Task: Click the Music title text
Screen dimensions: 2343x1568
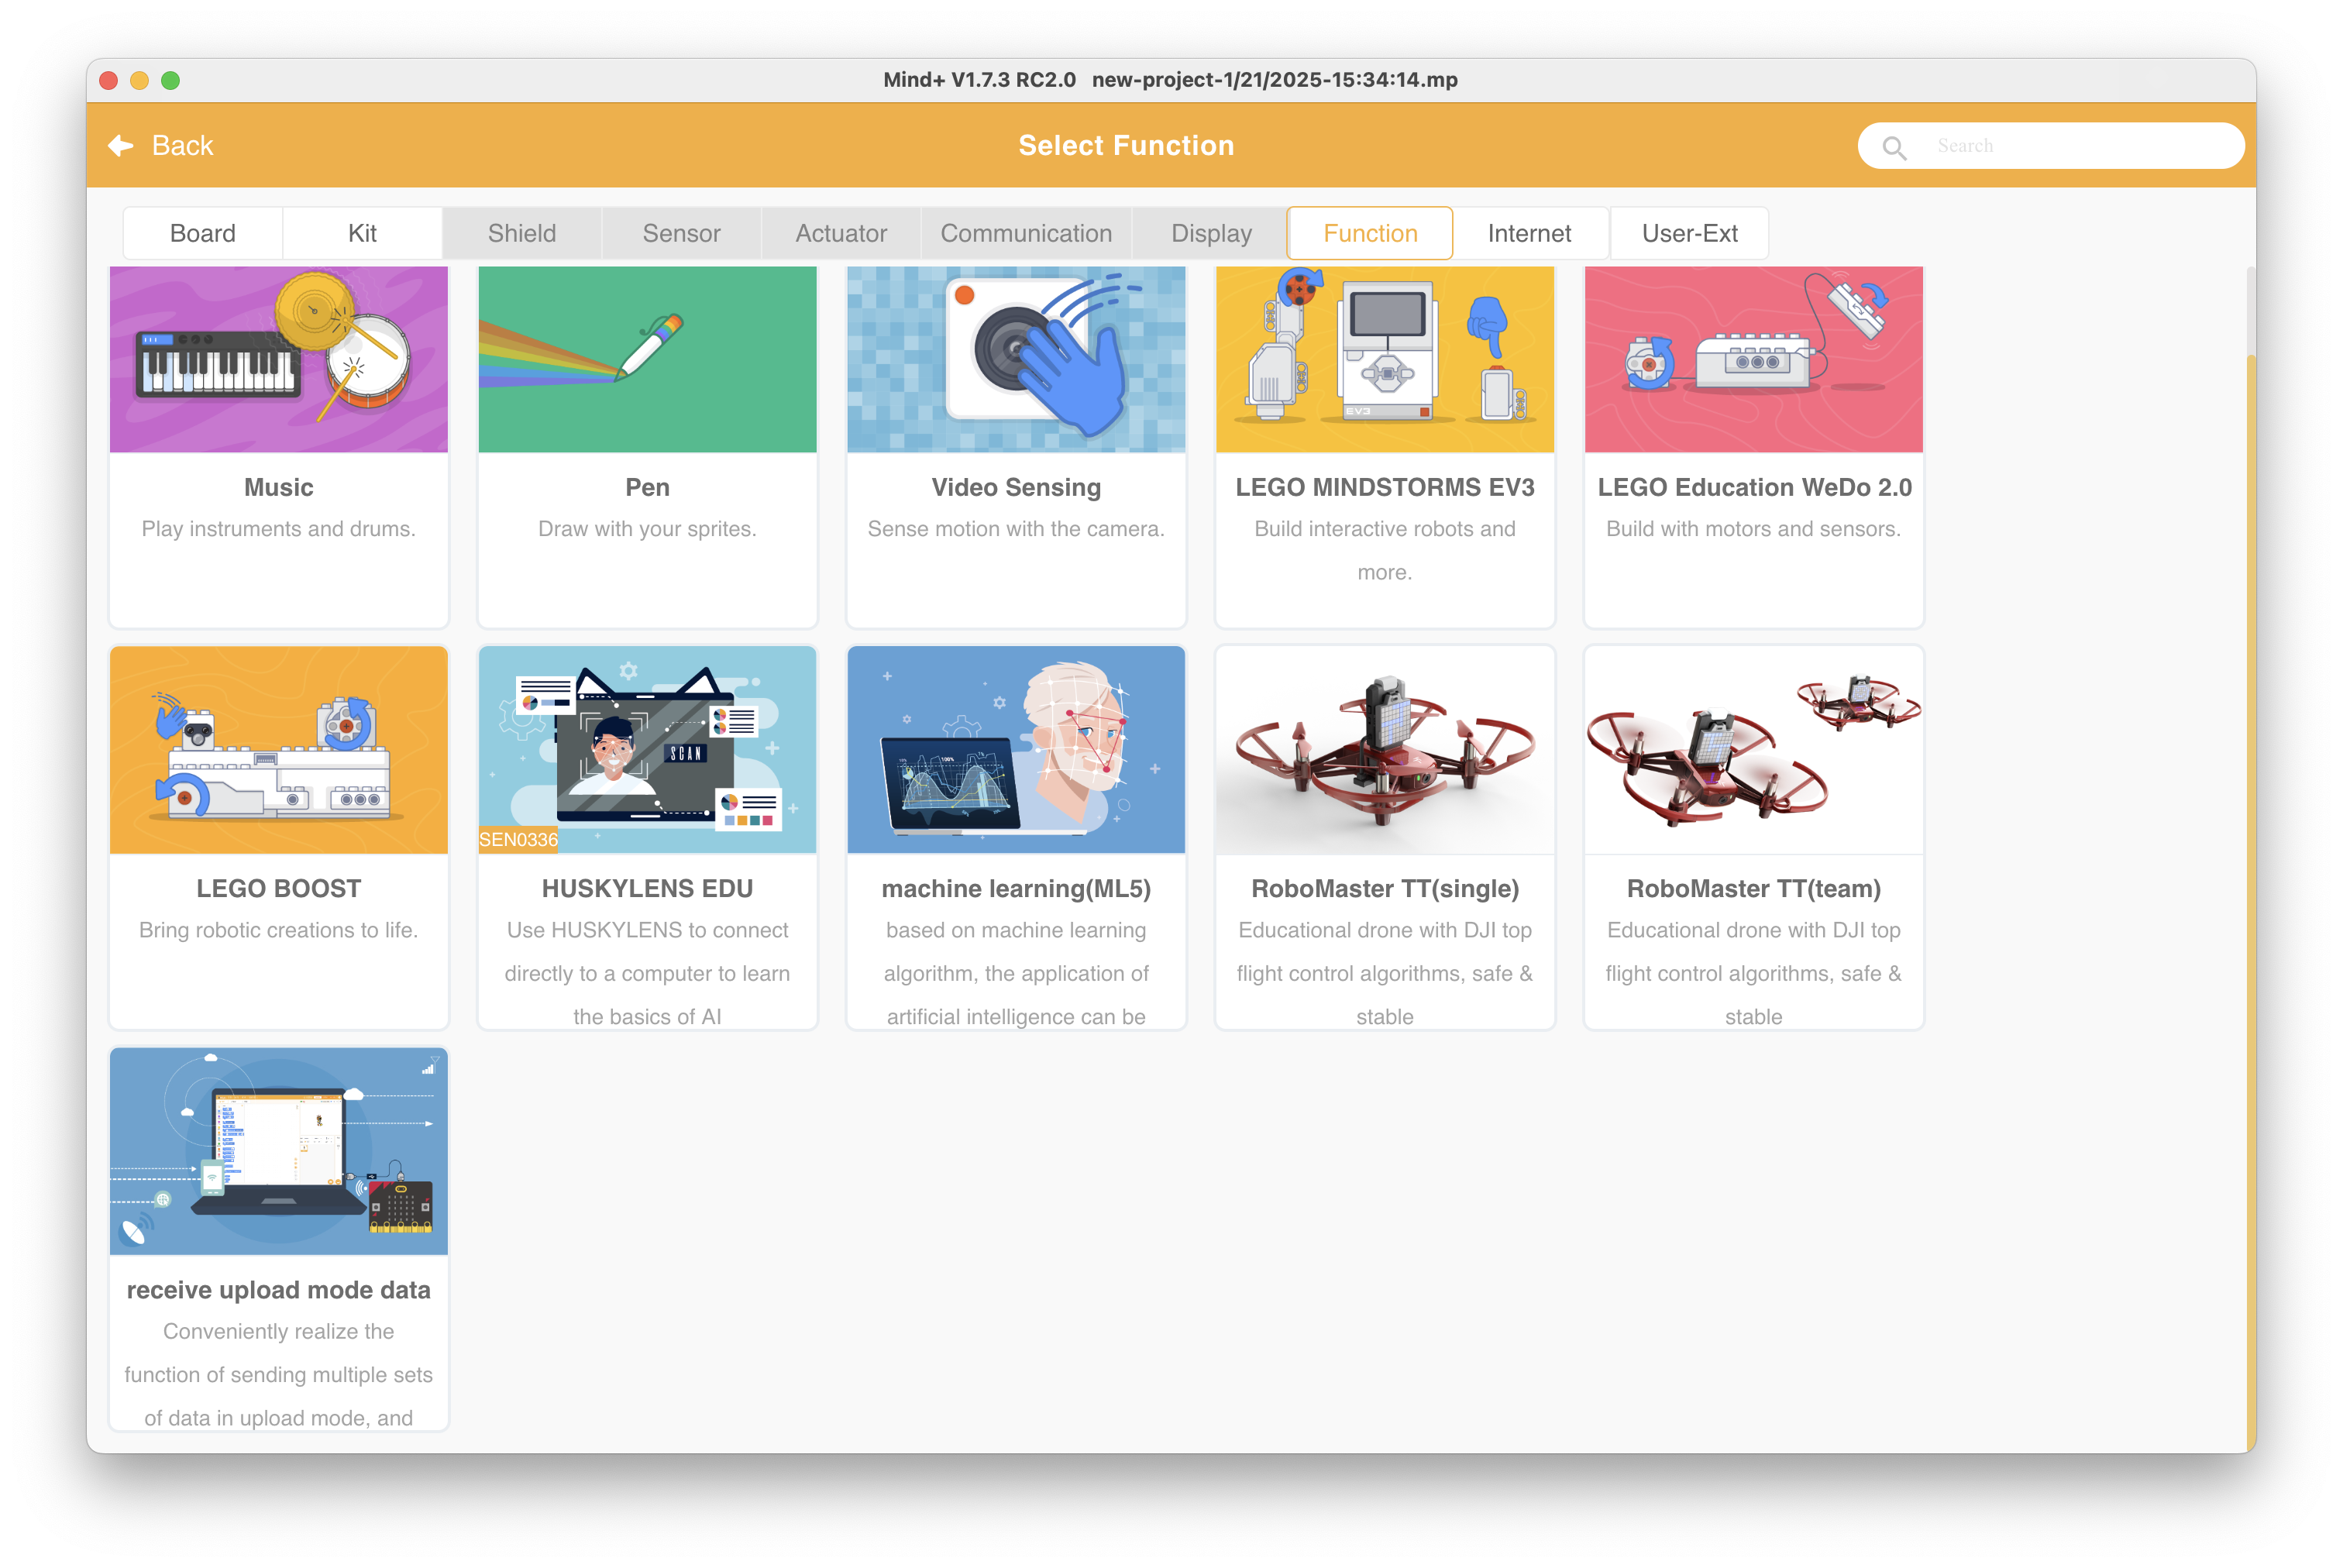Action: (279, 487)
